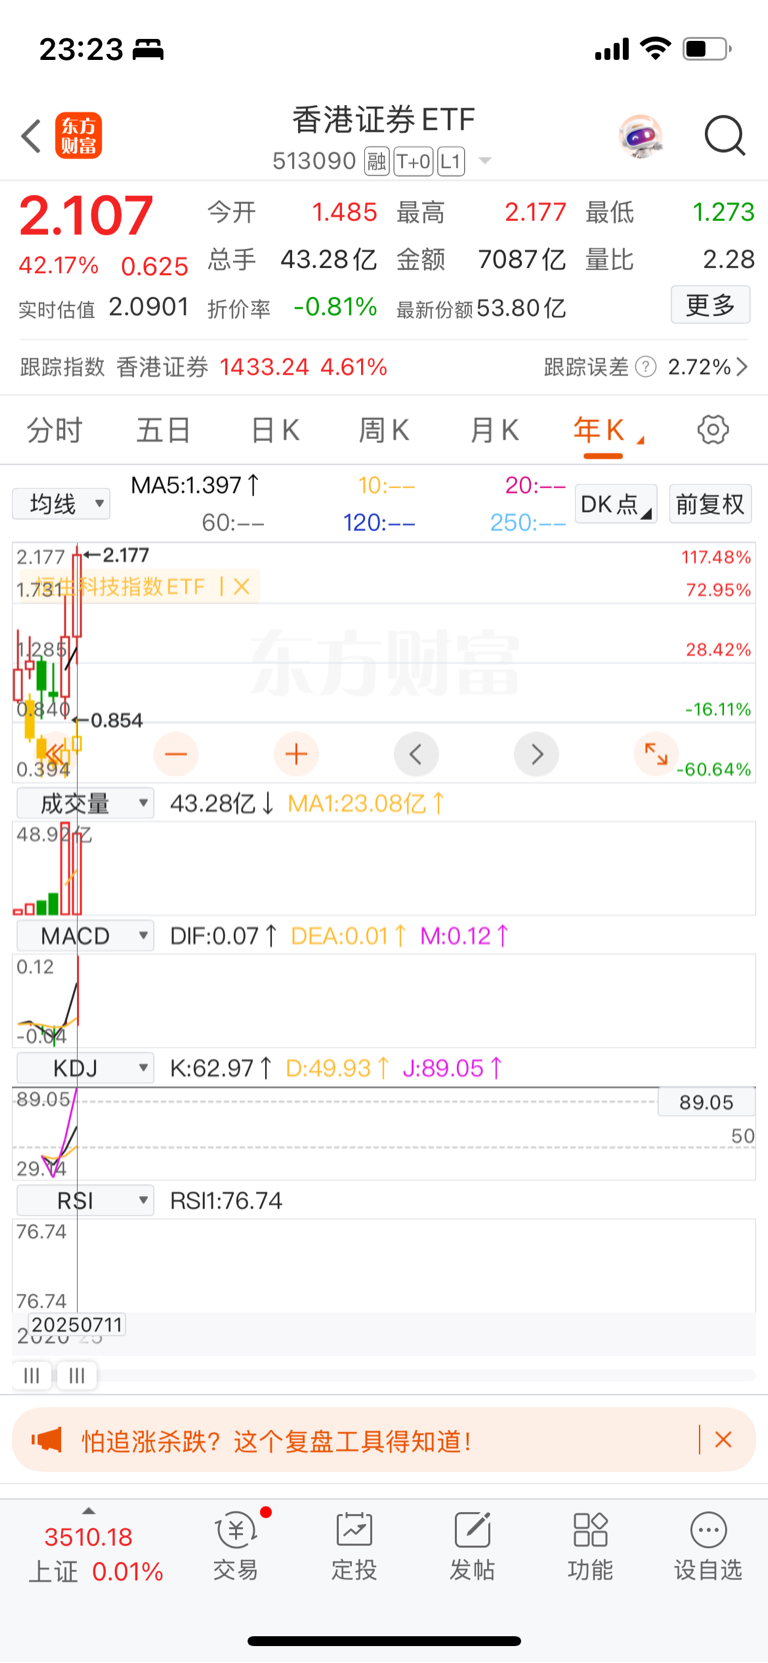Zoom in chart with plus button
Viewport: 768px width, 1663px height.
296,754
